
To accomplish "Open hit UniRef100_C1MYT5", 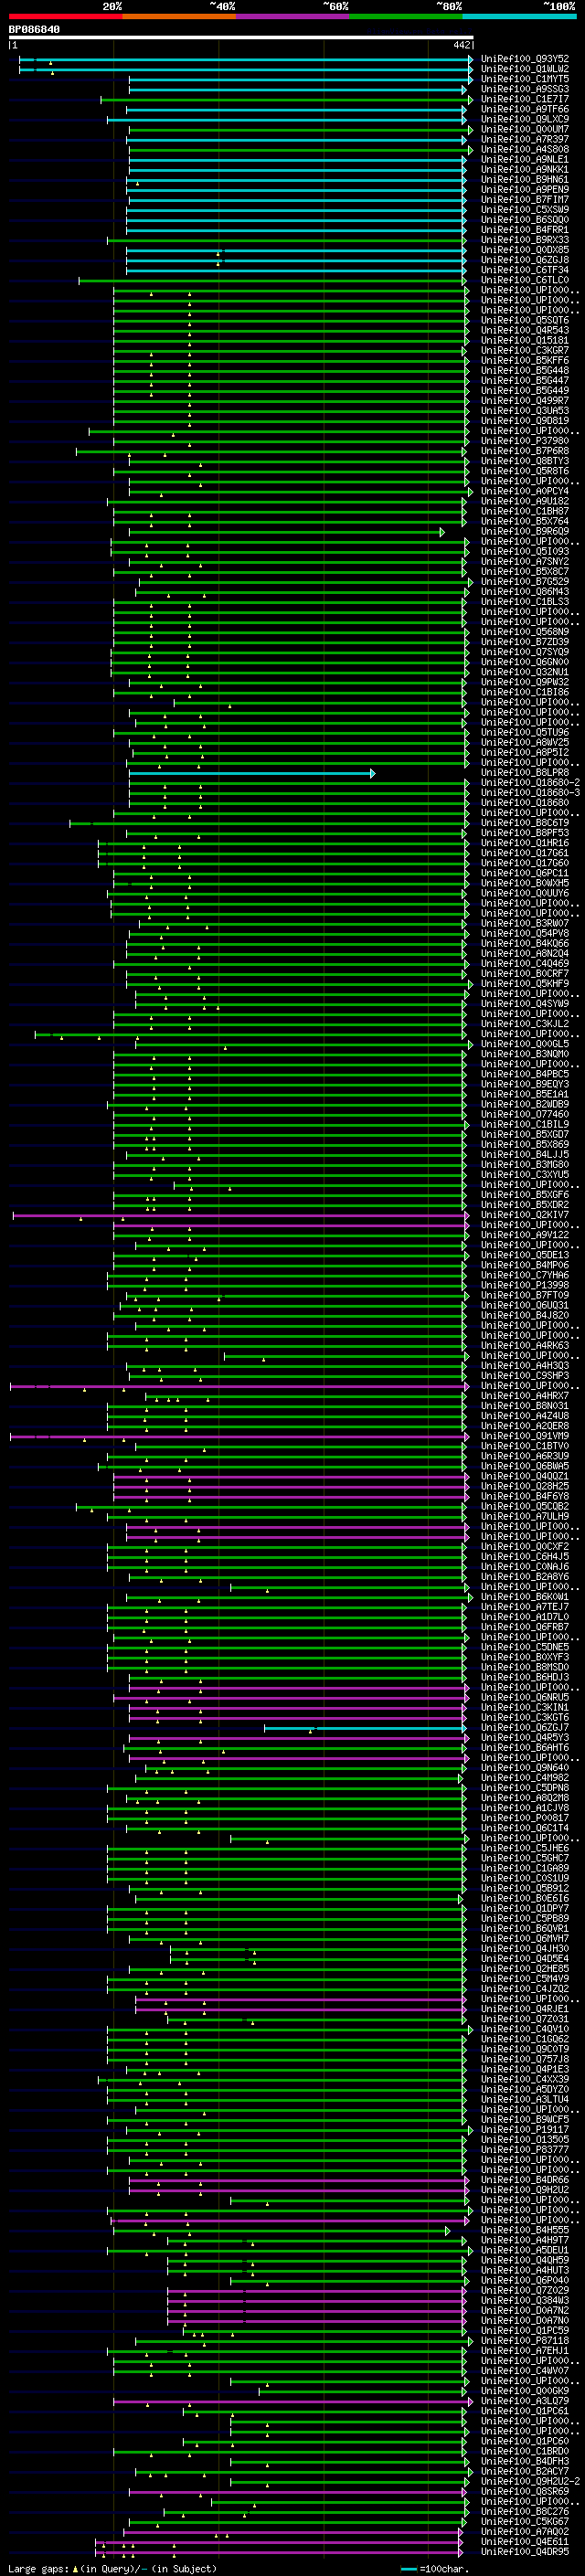I will pyautogui.click(x=525, y=79).
